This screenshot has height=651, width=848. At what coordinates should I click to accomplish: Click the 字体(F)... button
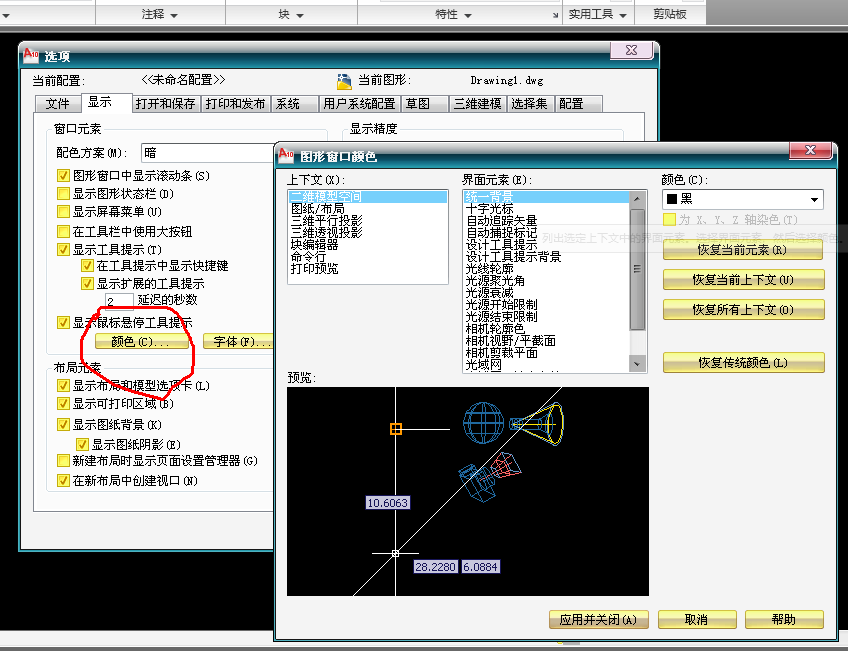(x=240, y=342)
